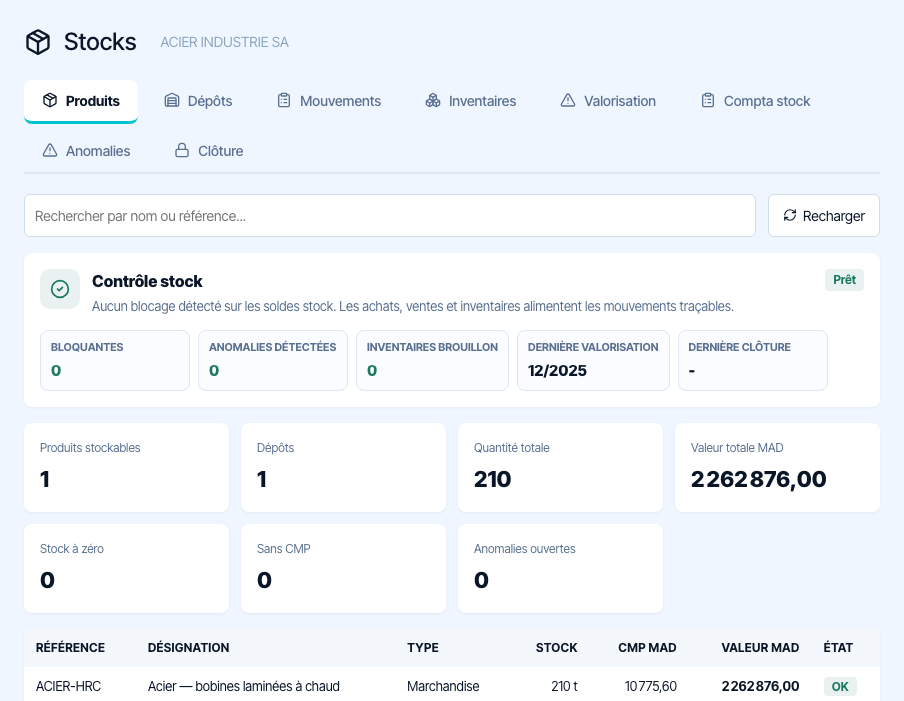This screenshot has height=701, width=904.
Task: Click the Sans CMP card
Action: (343, 568)
